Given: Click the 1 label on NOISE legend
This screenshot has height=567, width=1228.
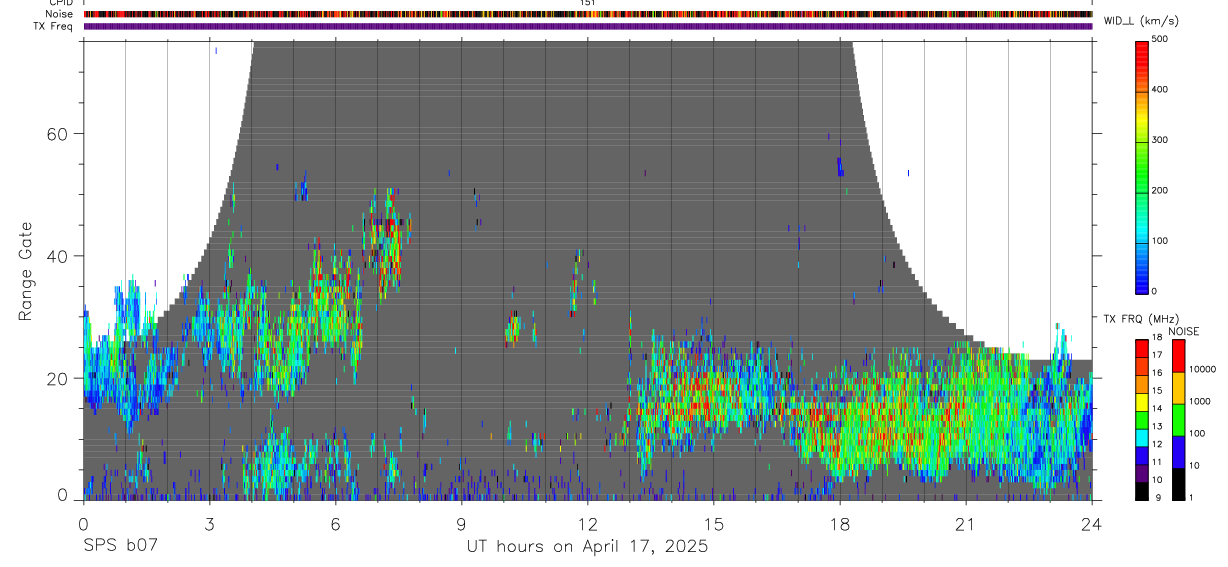Looking at the screenshot, I should [1193, 498].
